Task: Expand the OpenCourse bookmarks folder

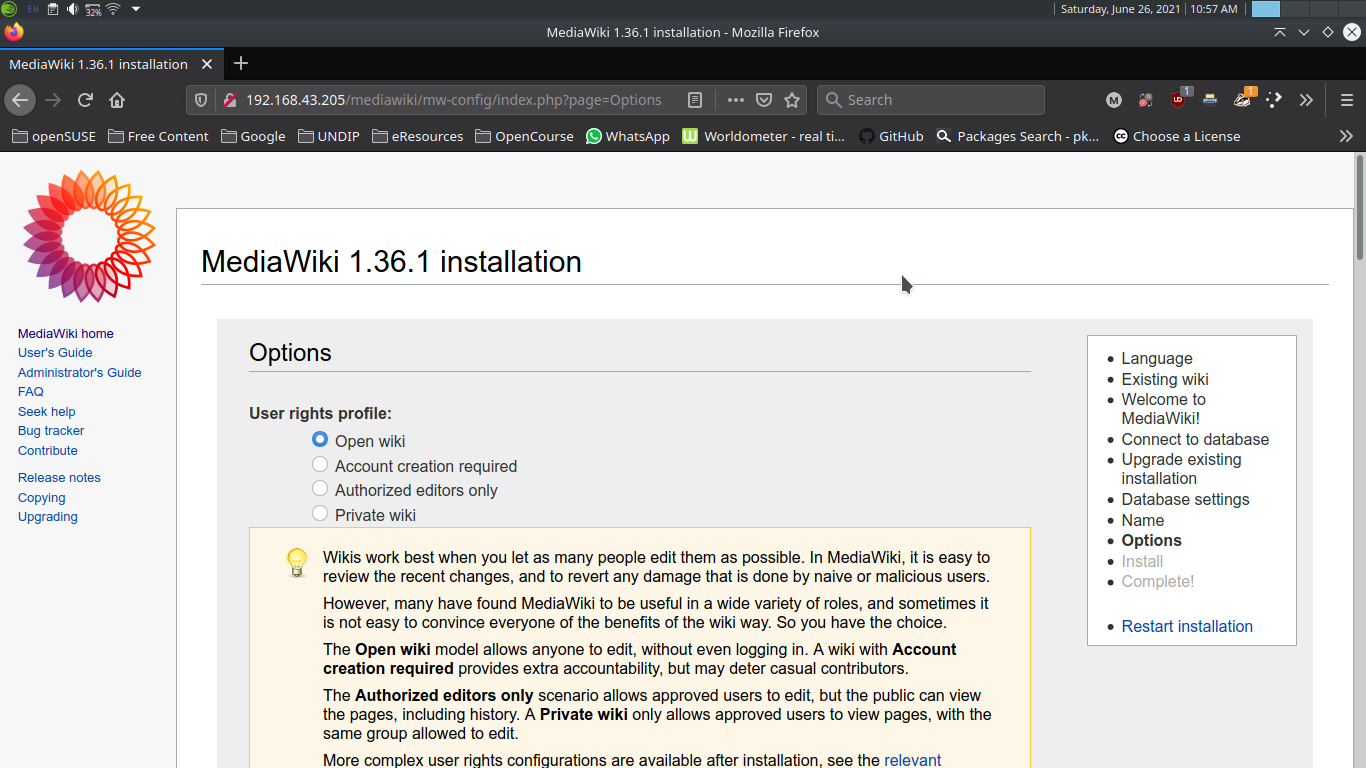Action: [x=524, y=136]
